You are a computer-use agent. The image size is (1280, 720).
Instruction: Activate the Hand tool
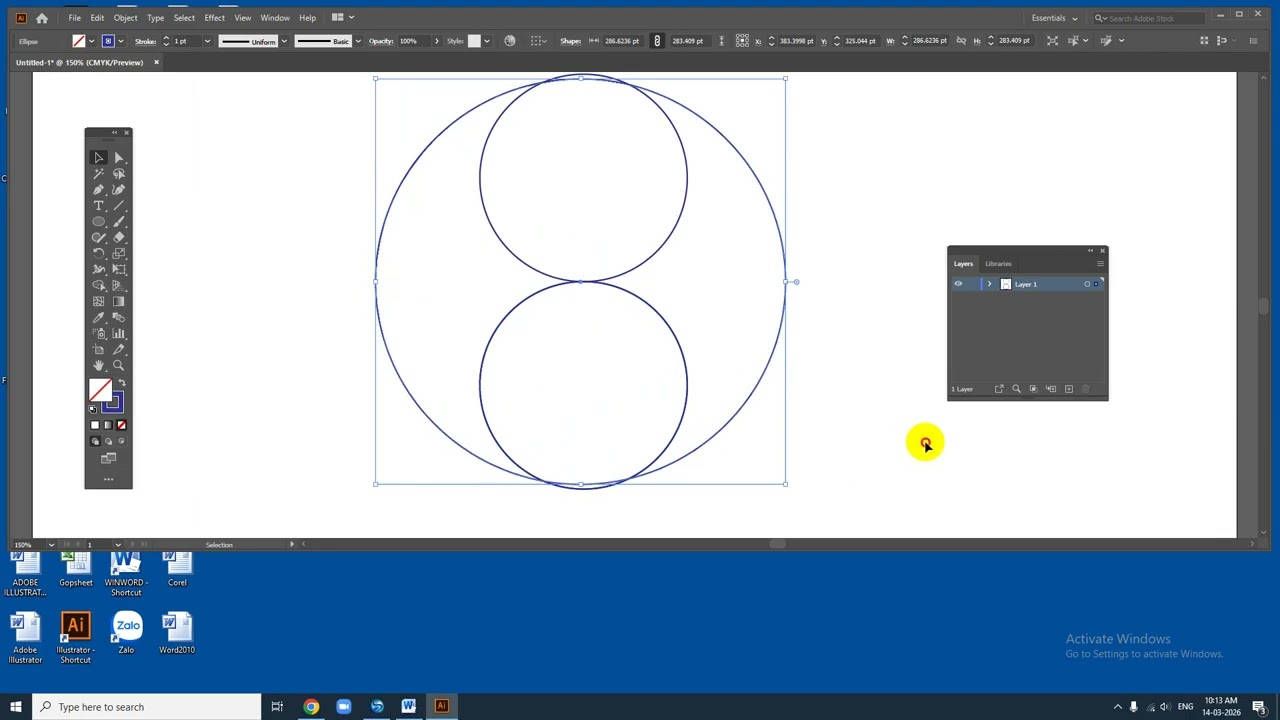(98, 366)
